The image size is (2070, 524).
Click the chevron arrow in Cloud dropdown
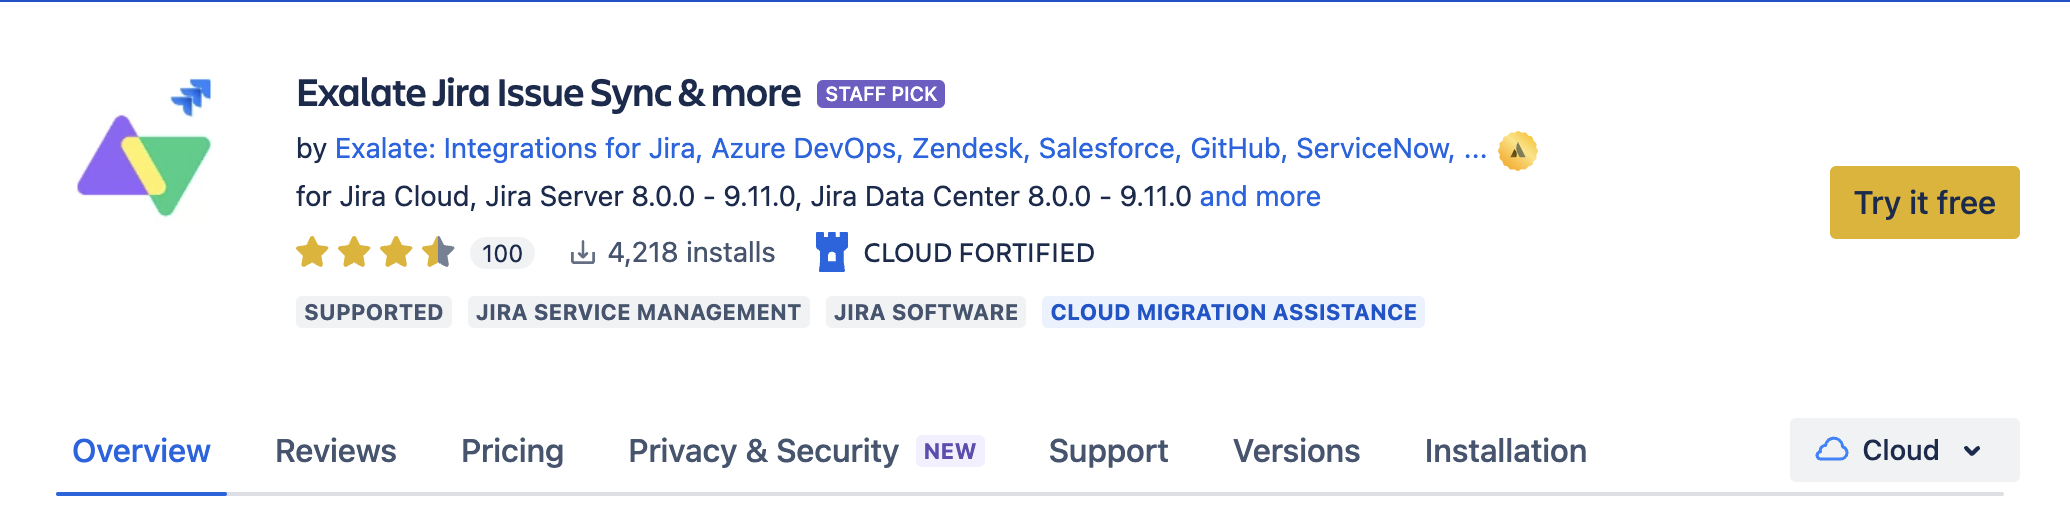coord(1972,451)
